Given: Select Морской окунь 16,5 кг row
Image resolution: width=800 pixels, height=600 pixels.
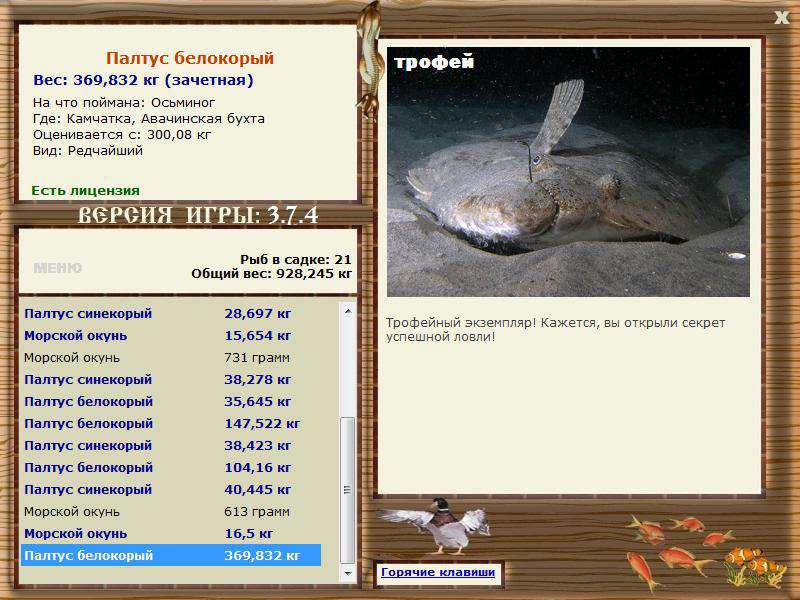Looking at the screenshot, I should 170,533.
